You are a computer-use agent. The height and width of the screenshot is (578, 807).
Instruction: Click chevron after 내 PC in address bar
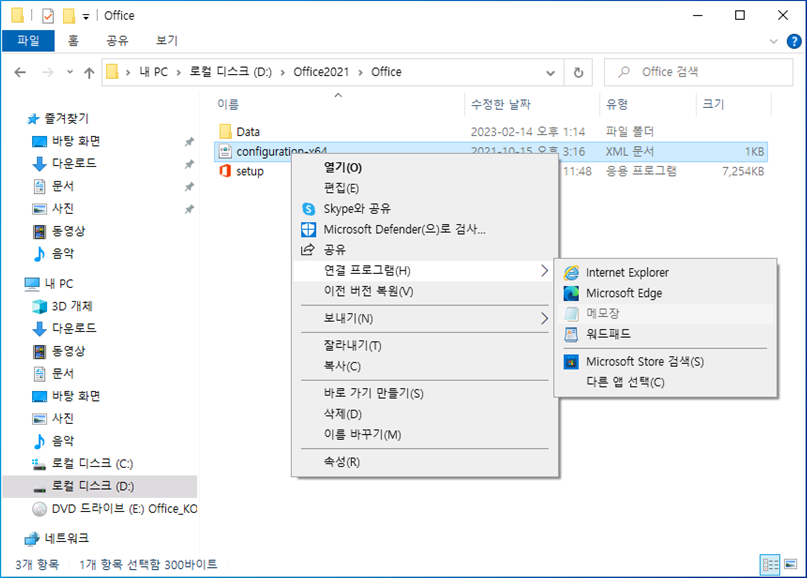(179, 73)
